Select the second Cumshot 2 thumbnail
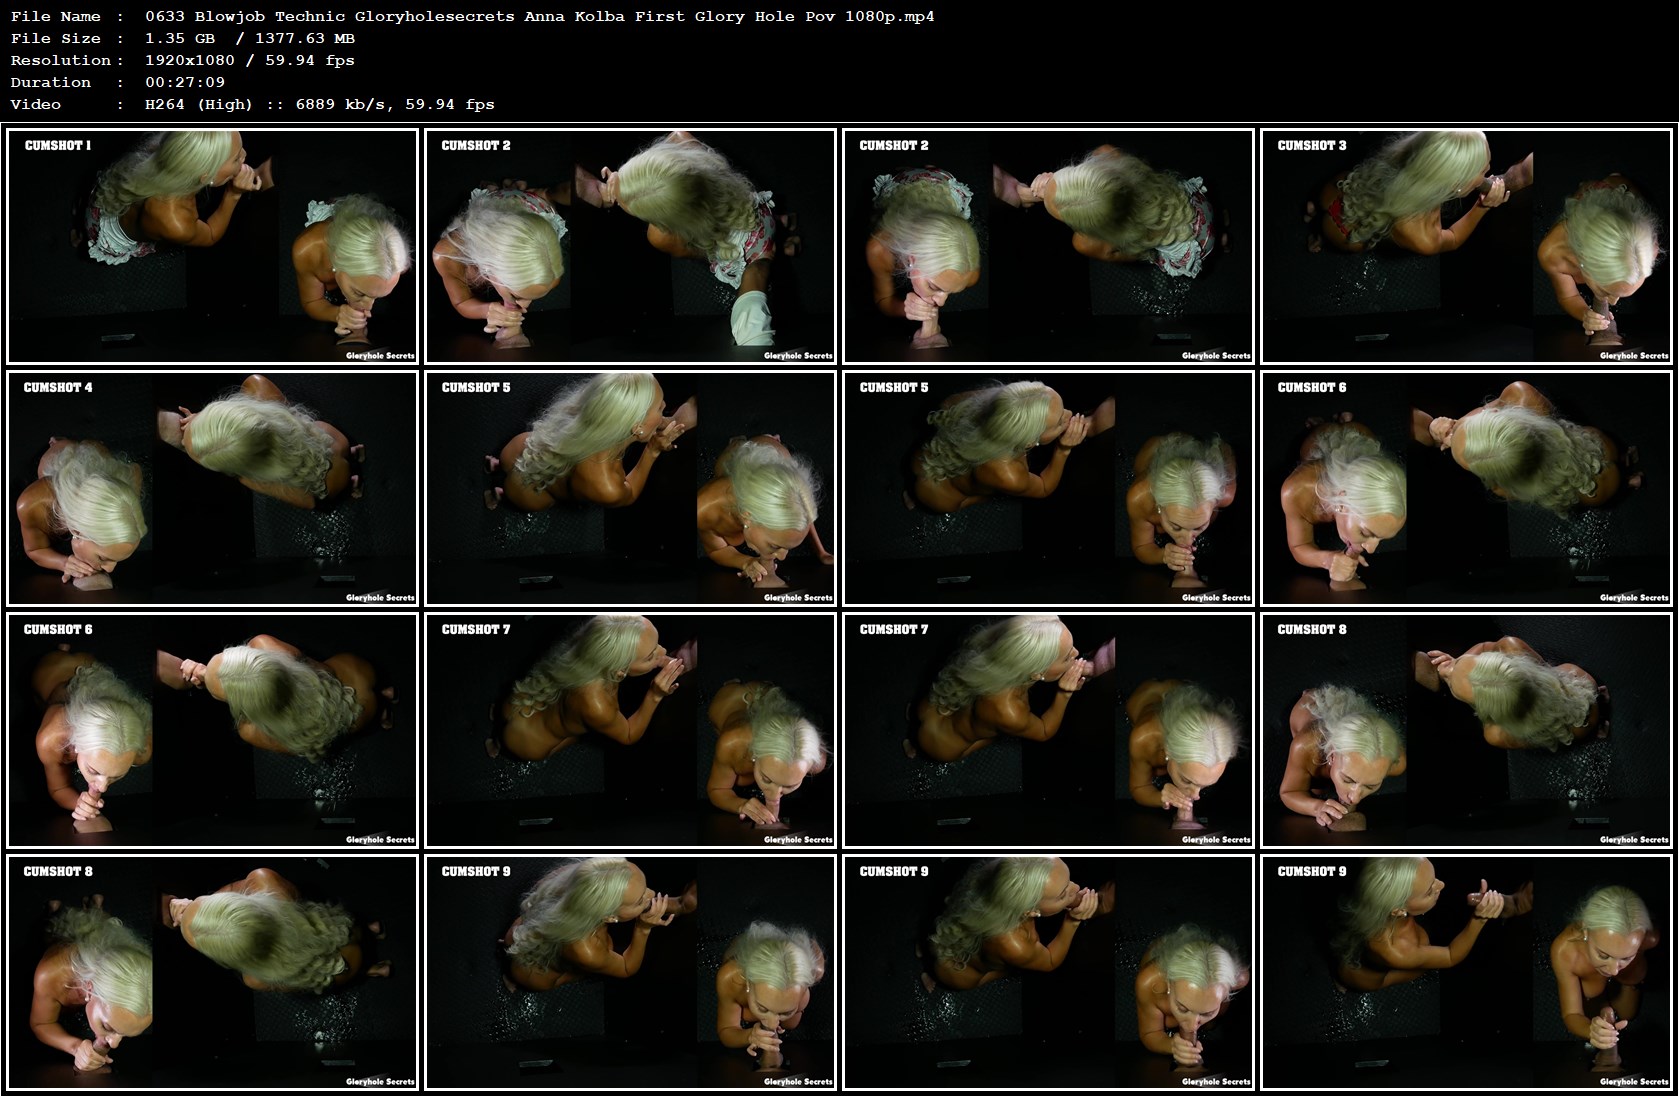The width and height of the screenshot is (1679, 1097). click(x=1048, y=245)
